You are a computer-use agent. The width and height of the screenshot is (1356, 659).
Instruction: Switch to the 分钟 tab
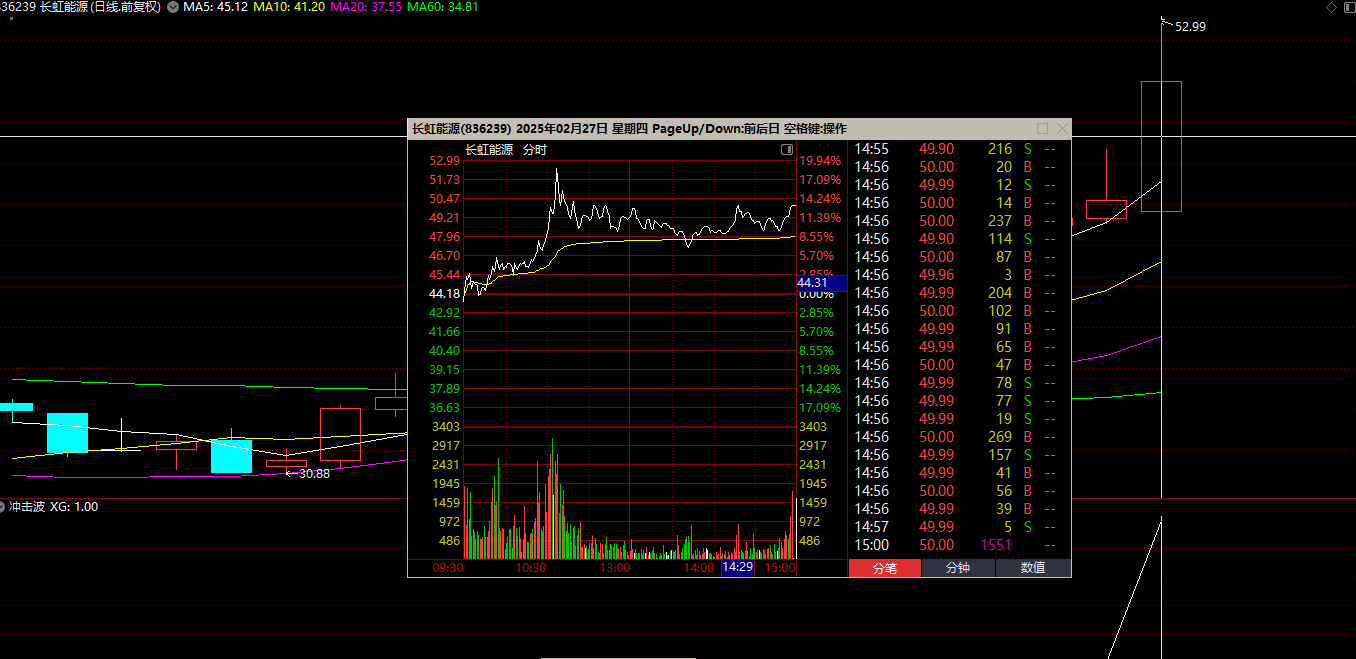click(958, 568)
